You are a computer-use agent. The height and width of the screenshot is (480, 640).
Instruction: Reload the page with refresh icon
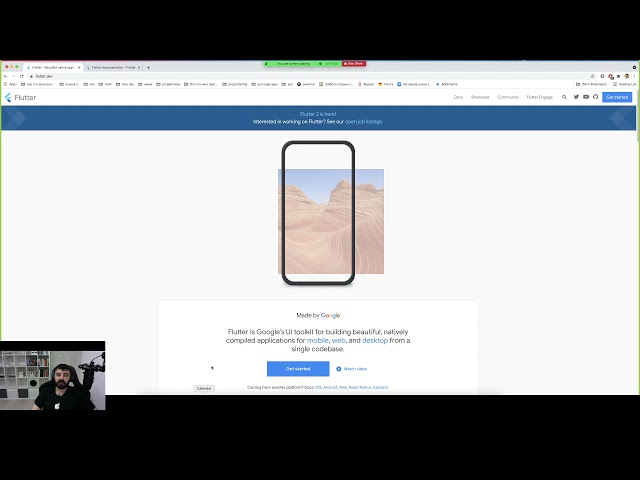pyautogui.click(x=22, y=76)
